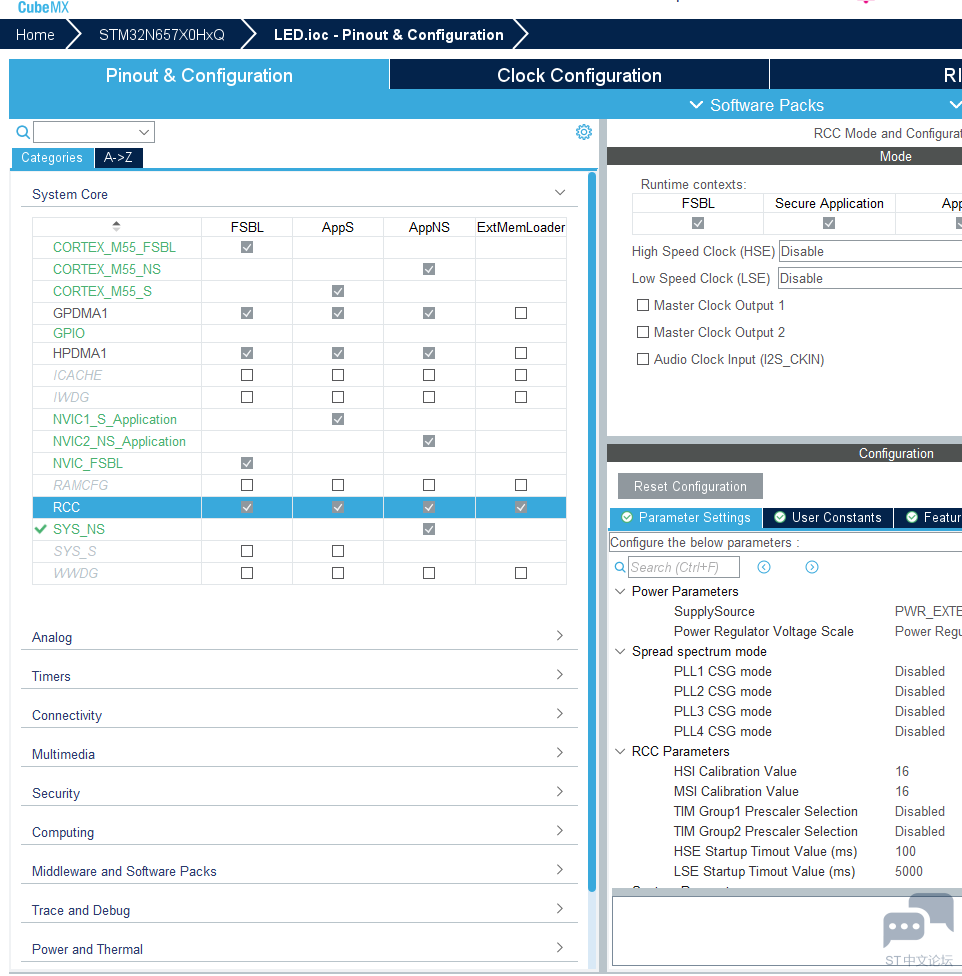962x976 pixels.
Task: Check Audio Clock Input (I2S_CKIN)
Action: 643,359
